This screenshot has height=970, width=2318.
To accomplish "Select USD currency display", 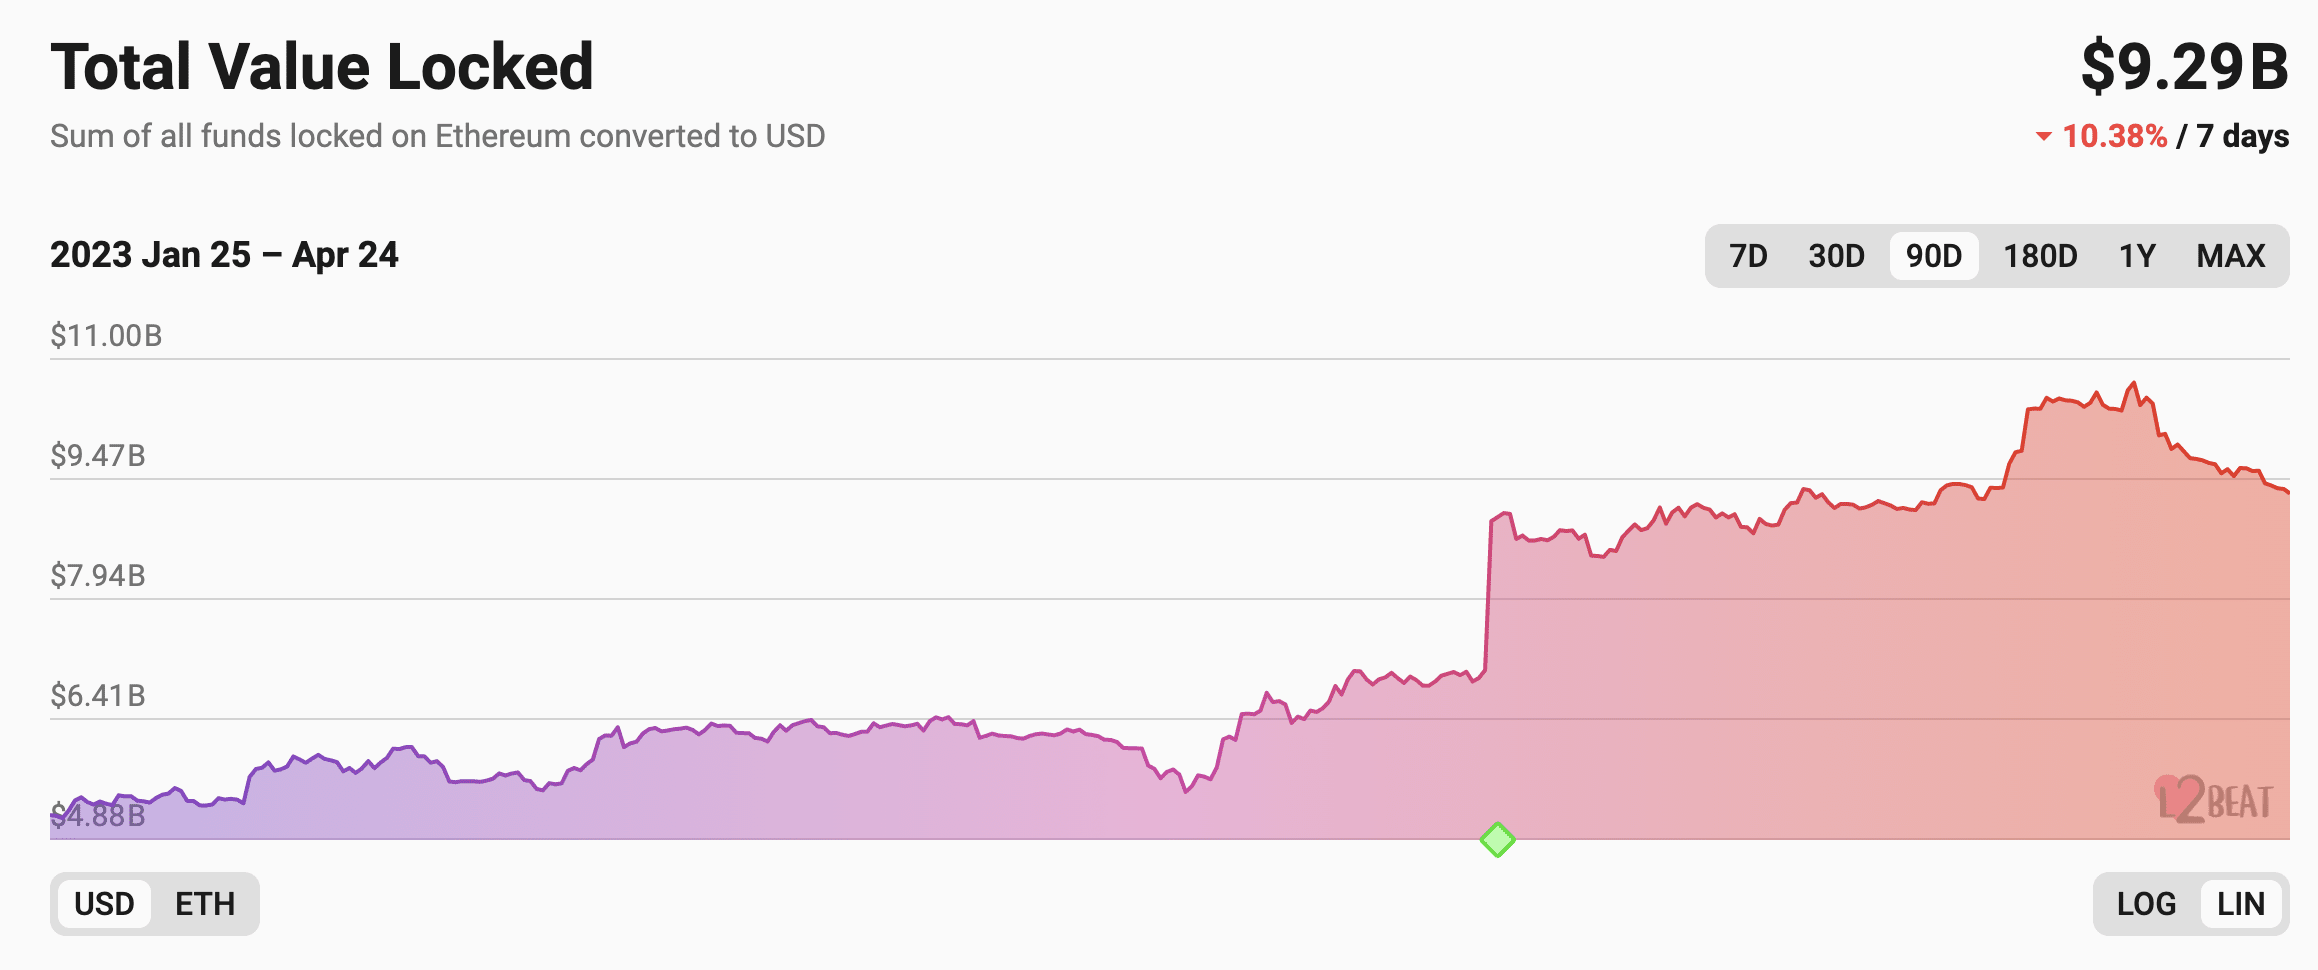I will click(x=105, y=904).
